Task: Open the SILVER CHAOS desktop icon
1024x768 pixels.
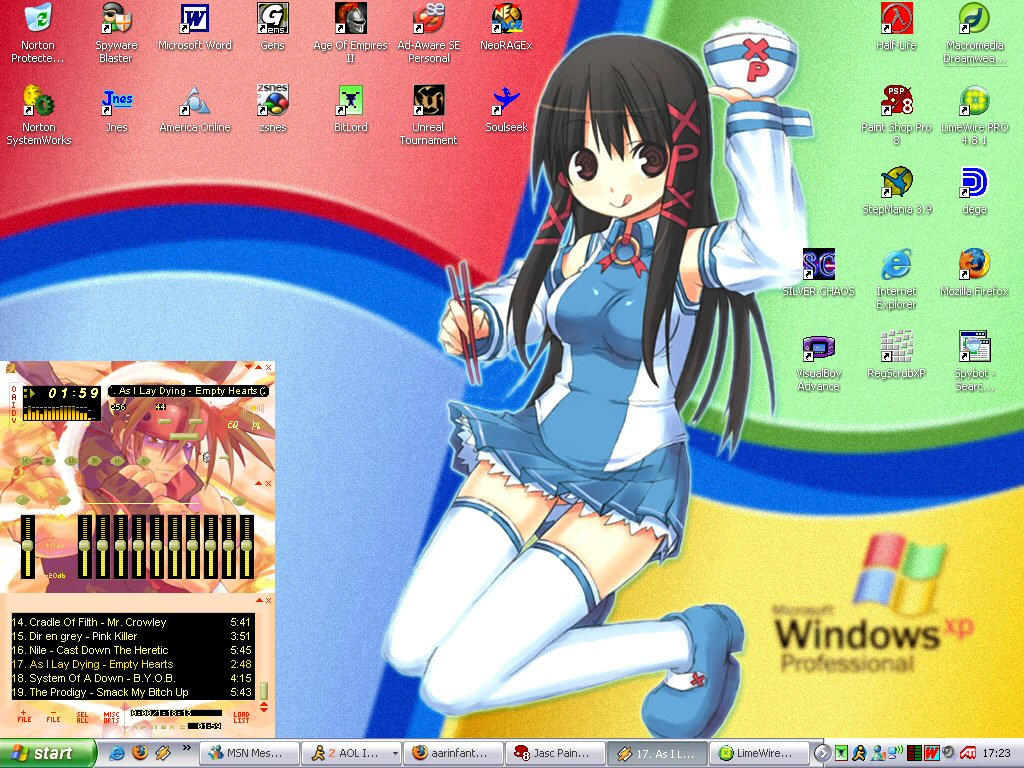Action: tap(818, 273)
